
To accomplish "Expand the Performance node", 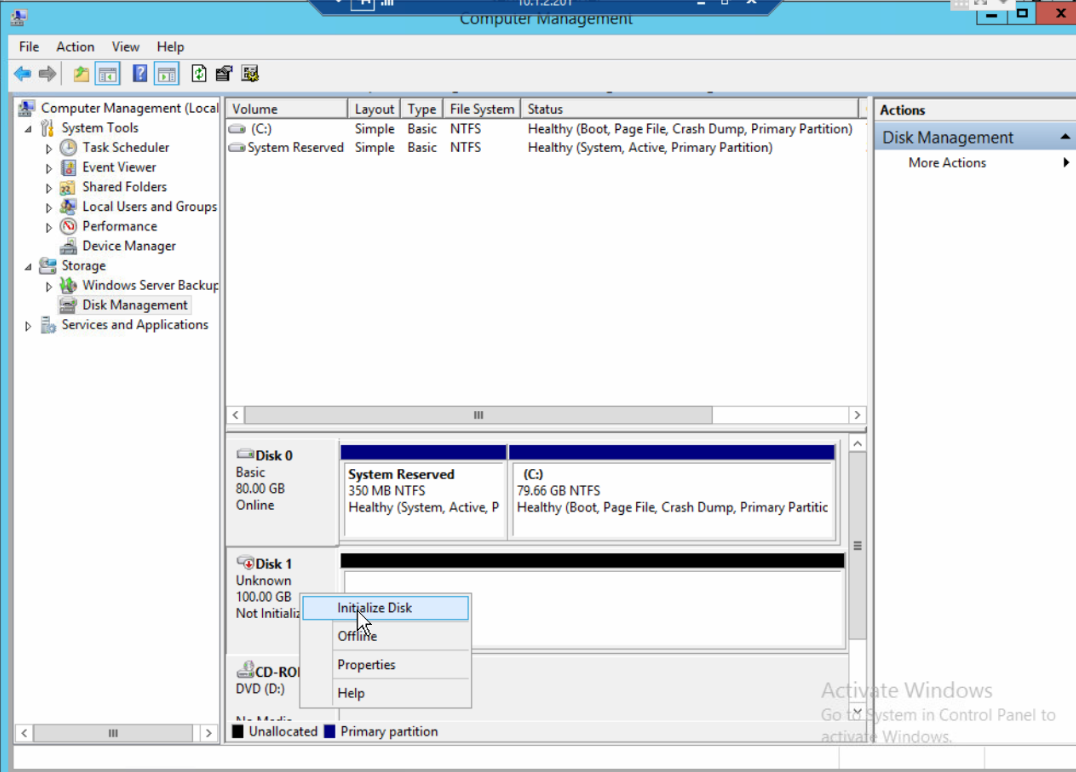I will [x=49, y=227].
